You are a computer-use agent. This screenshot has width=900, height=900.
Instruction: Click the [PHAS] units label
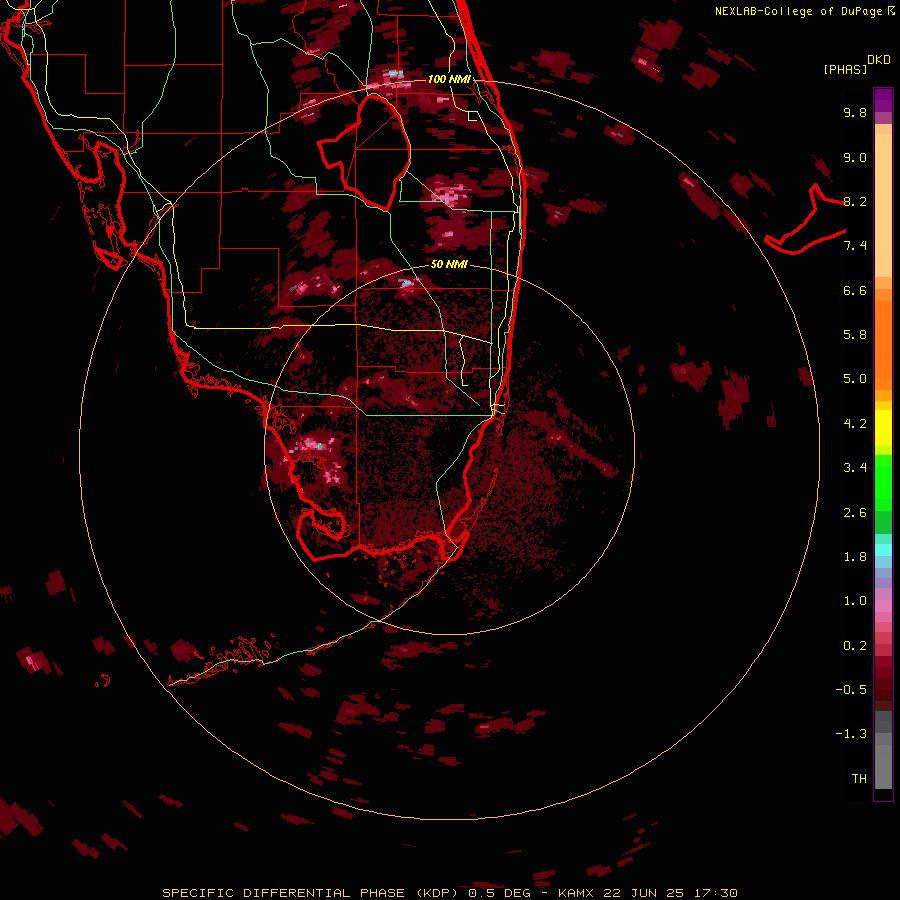845,70
